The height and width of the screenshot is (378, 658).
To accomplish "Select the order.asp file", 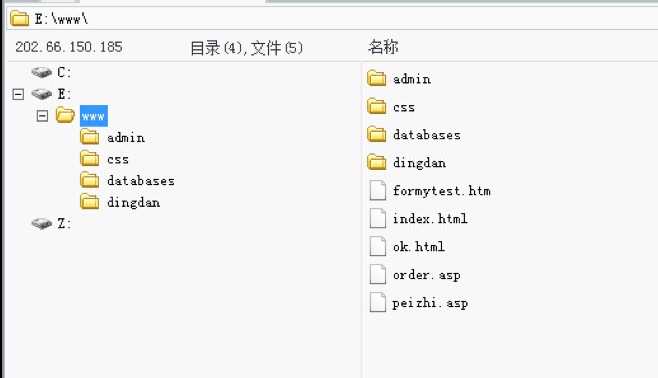I will click(x=426, y=275).
